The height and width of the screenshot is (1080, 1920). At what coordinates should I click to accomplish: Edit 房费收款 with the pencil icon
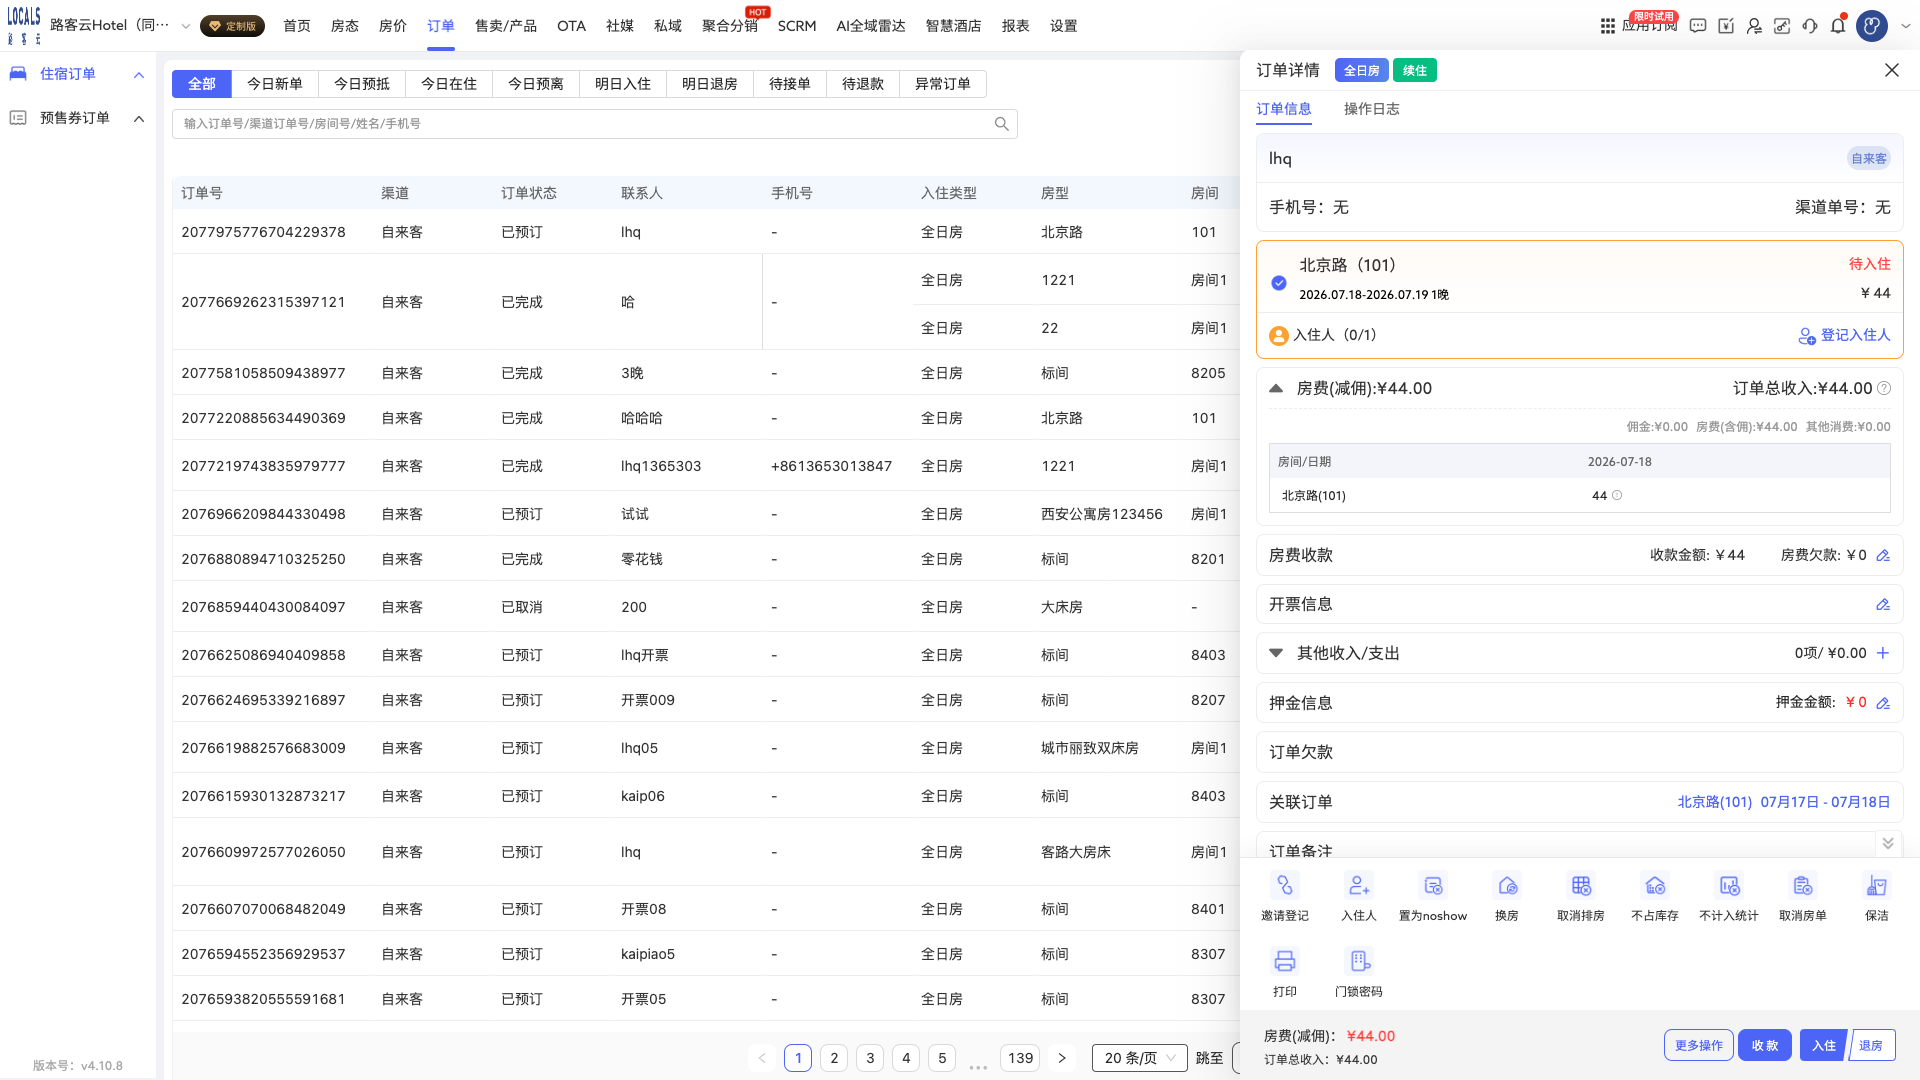click(1883, 556)
